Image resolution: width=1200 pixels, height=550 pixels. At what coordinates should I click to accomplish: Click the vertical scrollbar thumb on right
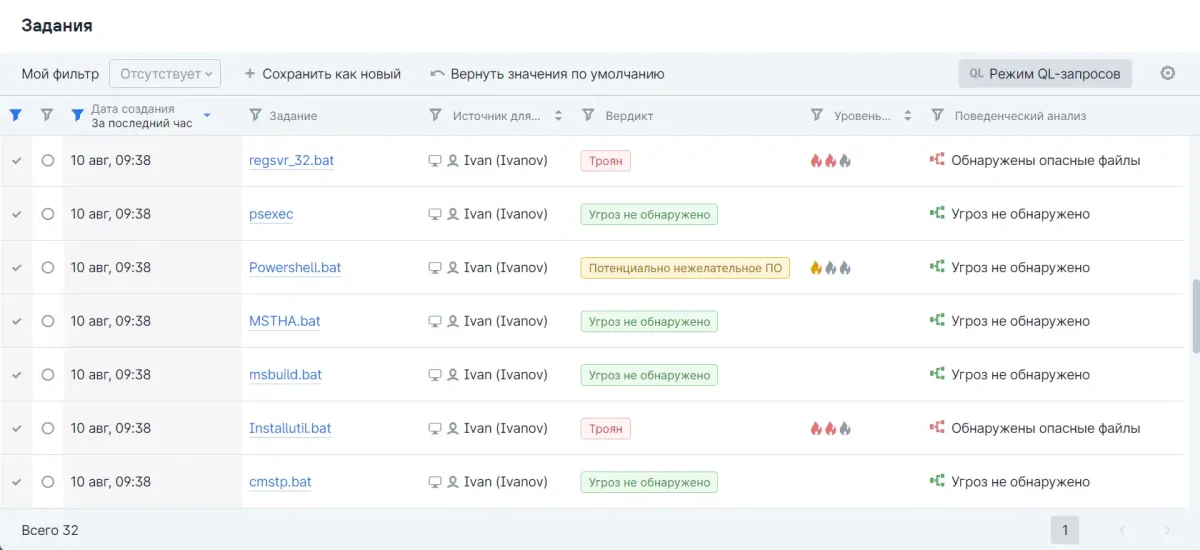[1195, 315]
